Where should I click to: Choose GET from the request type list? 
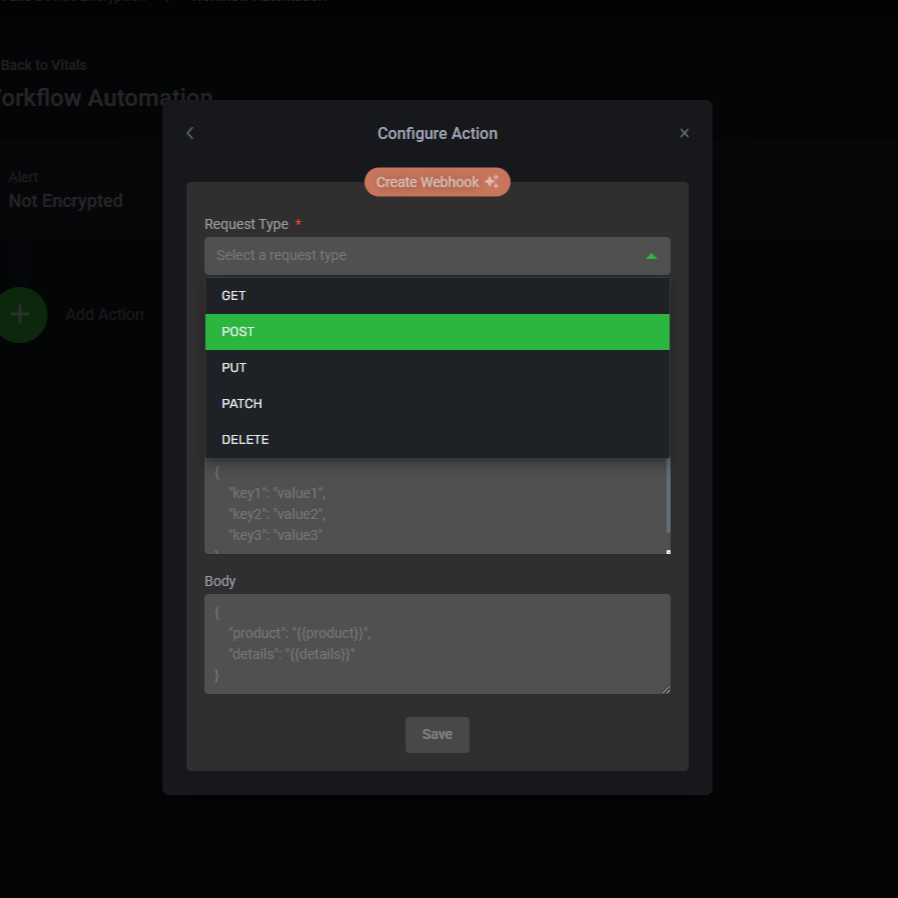[x=438, y=296]
